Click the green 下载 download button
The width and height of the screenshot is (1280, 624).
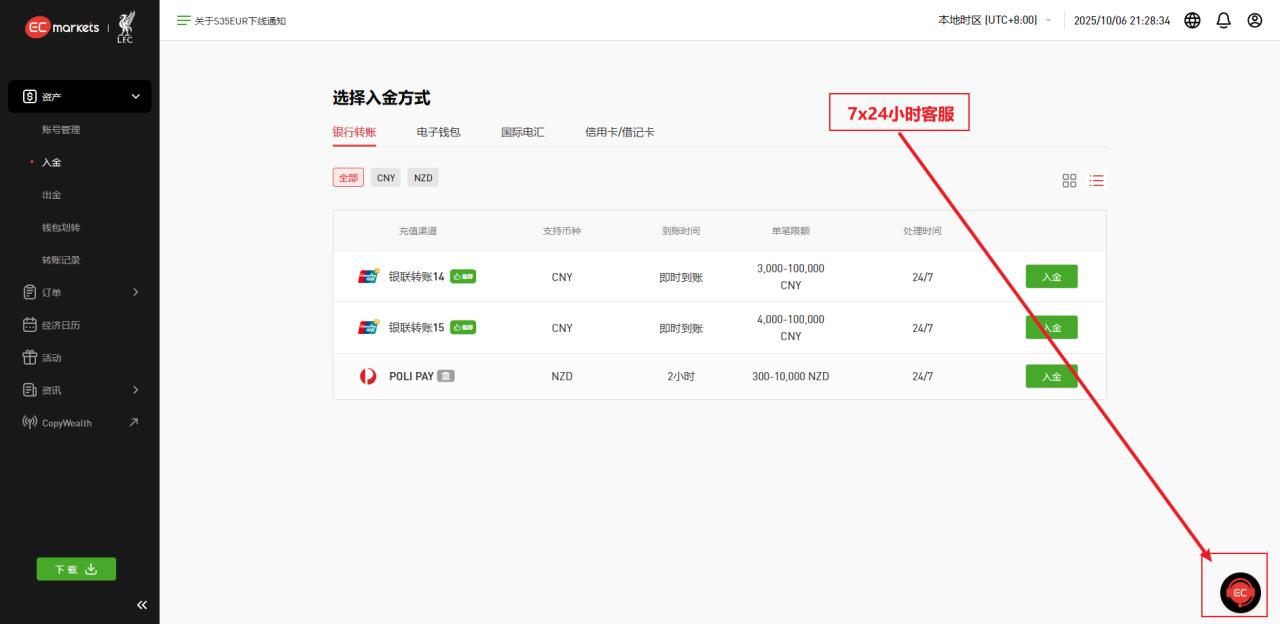pos(76,568)
